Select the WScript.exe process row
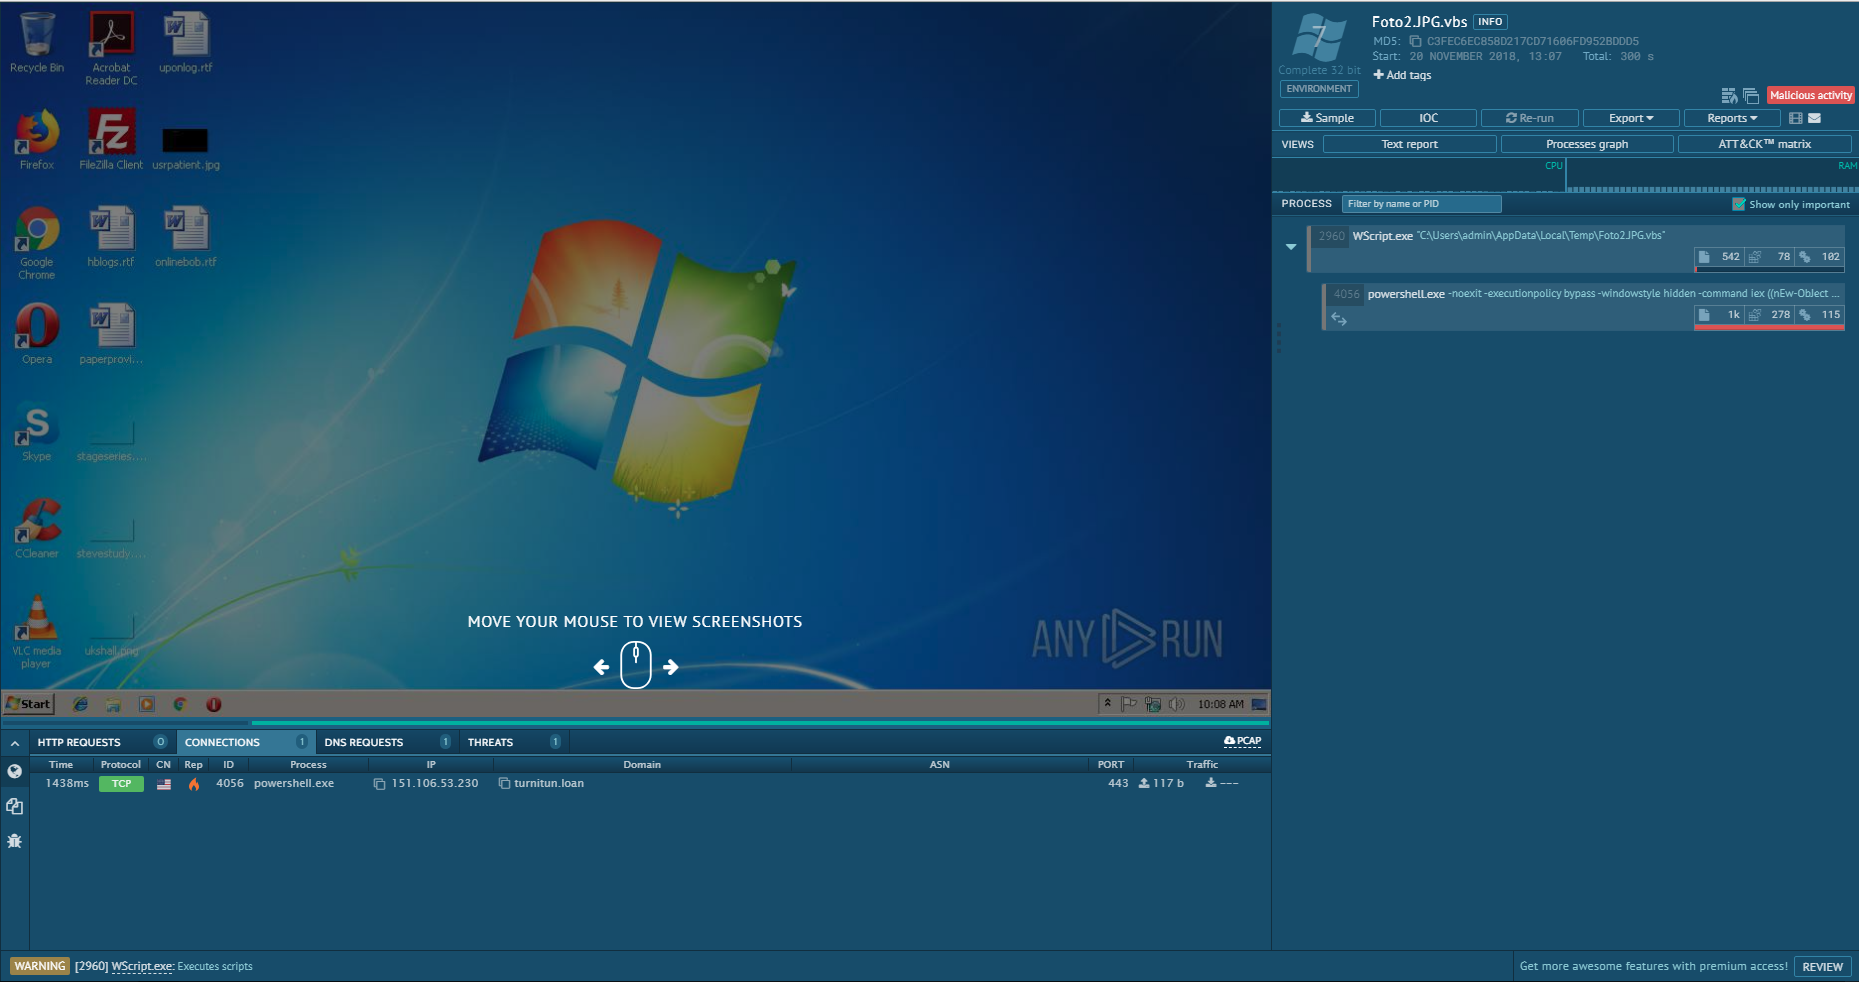1859x982 pixels. pyautogui.click(x=1576, y=247)
